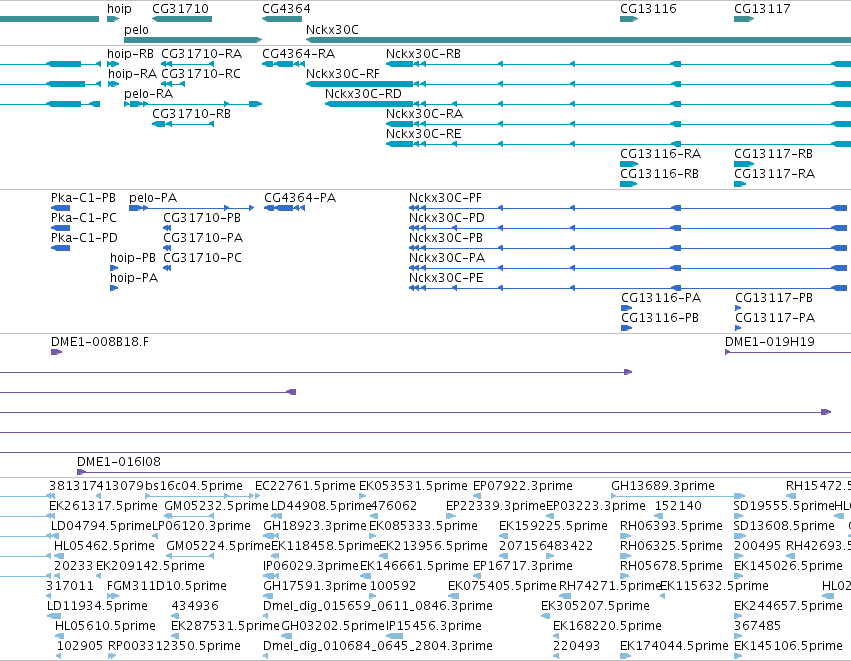Select the EK261317.5prime EST label
The height and width of the screenshot is (661, 851).
point(103,506)
